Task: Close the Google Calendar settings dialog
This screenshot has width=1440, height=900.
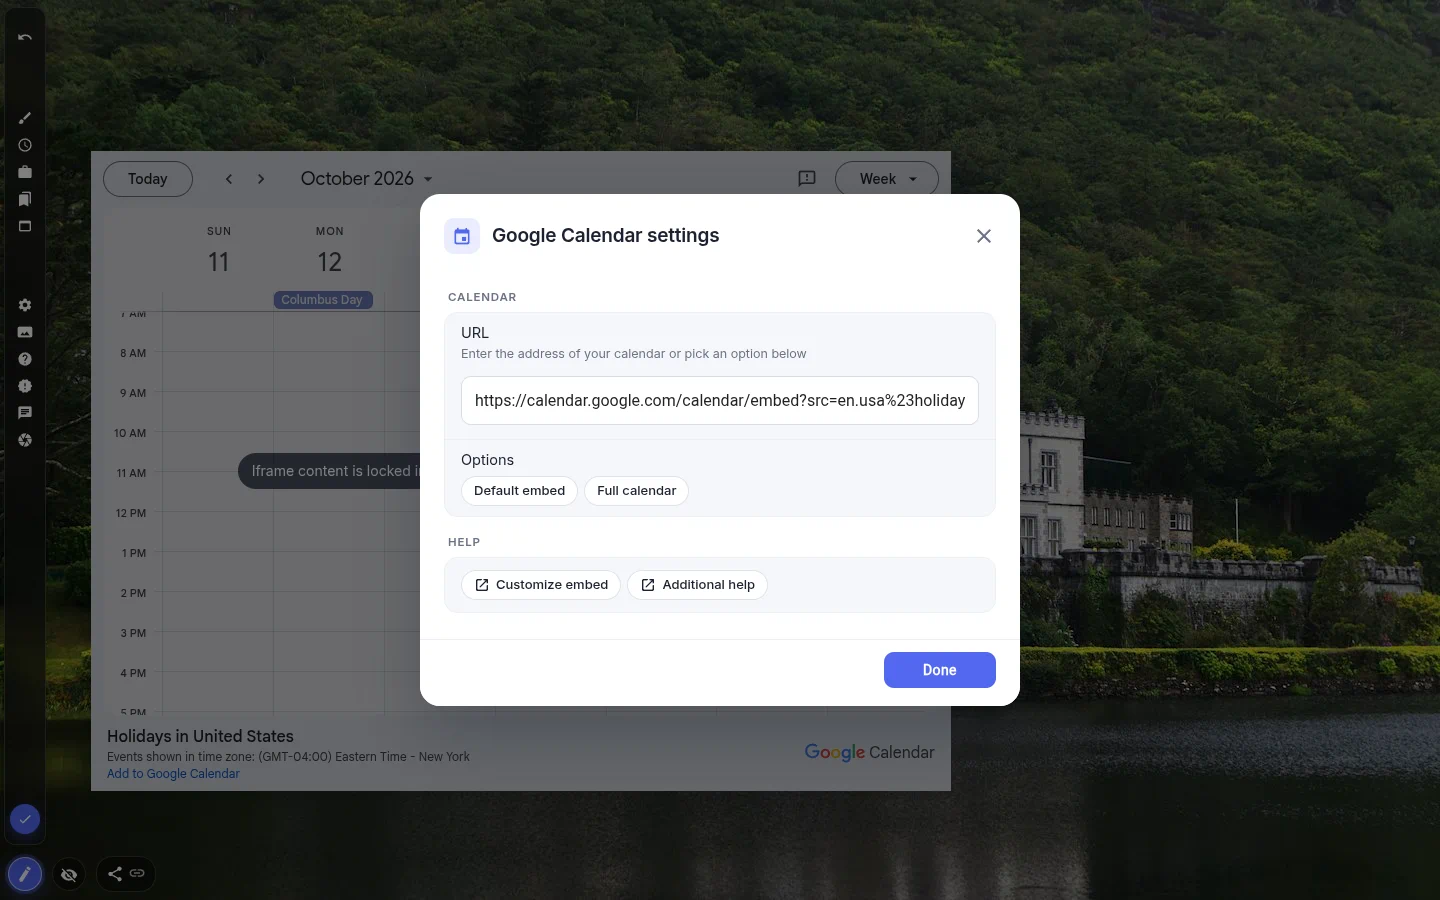Action: click(x=984, y=236)
